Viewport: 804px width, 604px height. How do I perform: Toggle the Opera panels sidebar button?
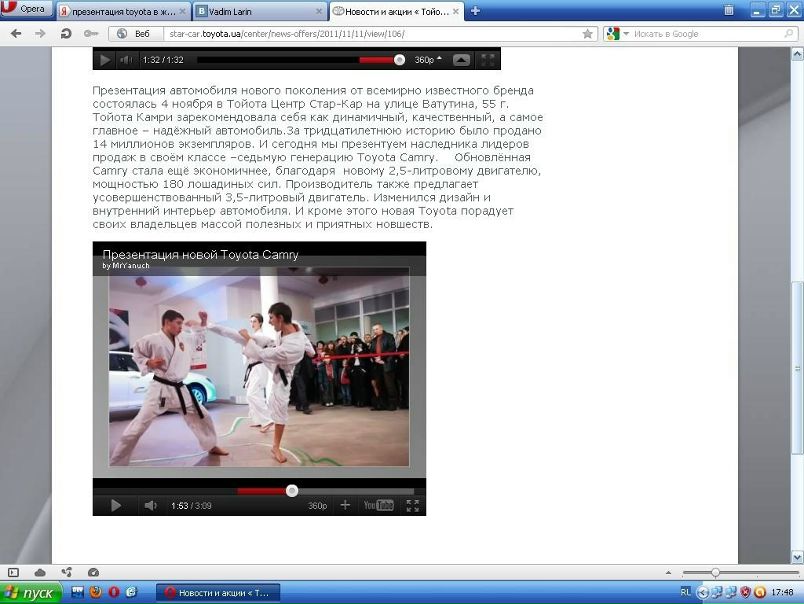point(14,572)
